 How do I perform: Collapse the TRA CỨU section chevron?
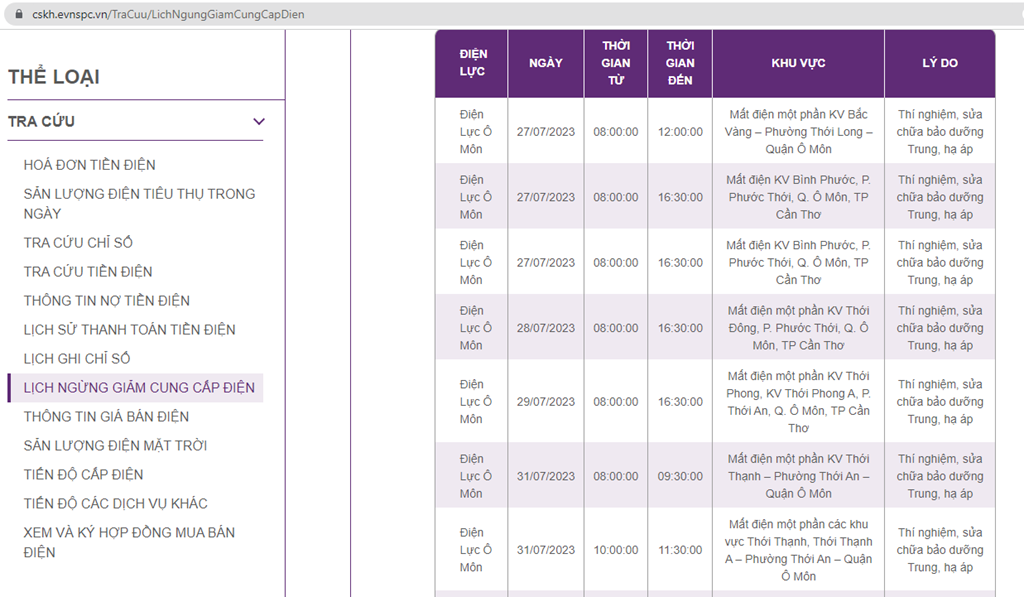(x=259, y=122)
